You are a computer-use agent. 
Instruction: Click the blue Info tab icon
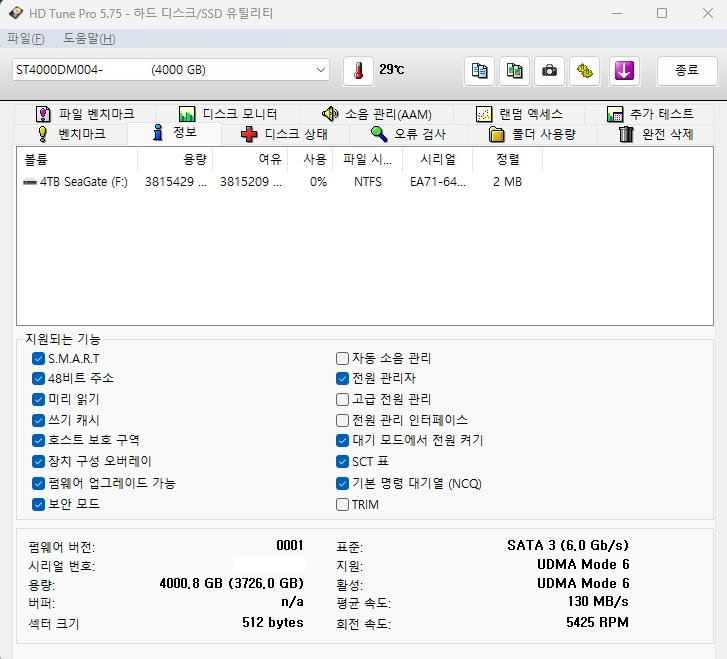[x=158, y=133]
